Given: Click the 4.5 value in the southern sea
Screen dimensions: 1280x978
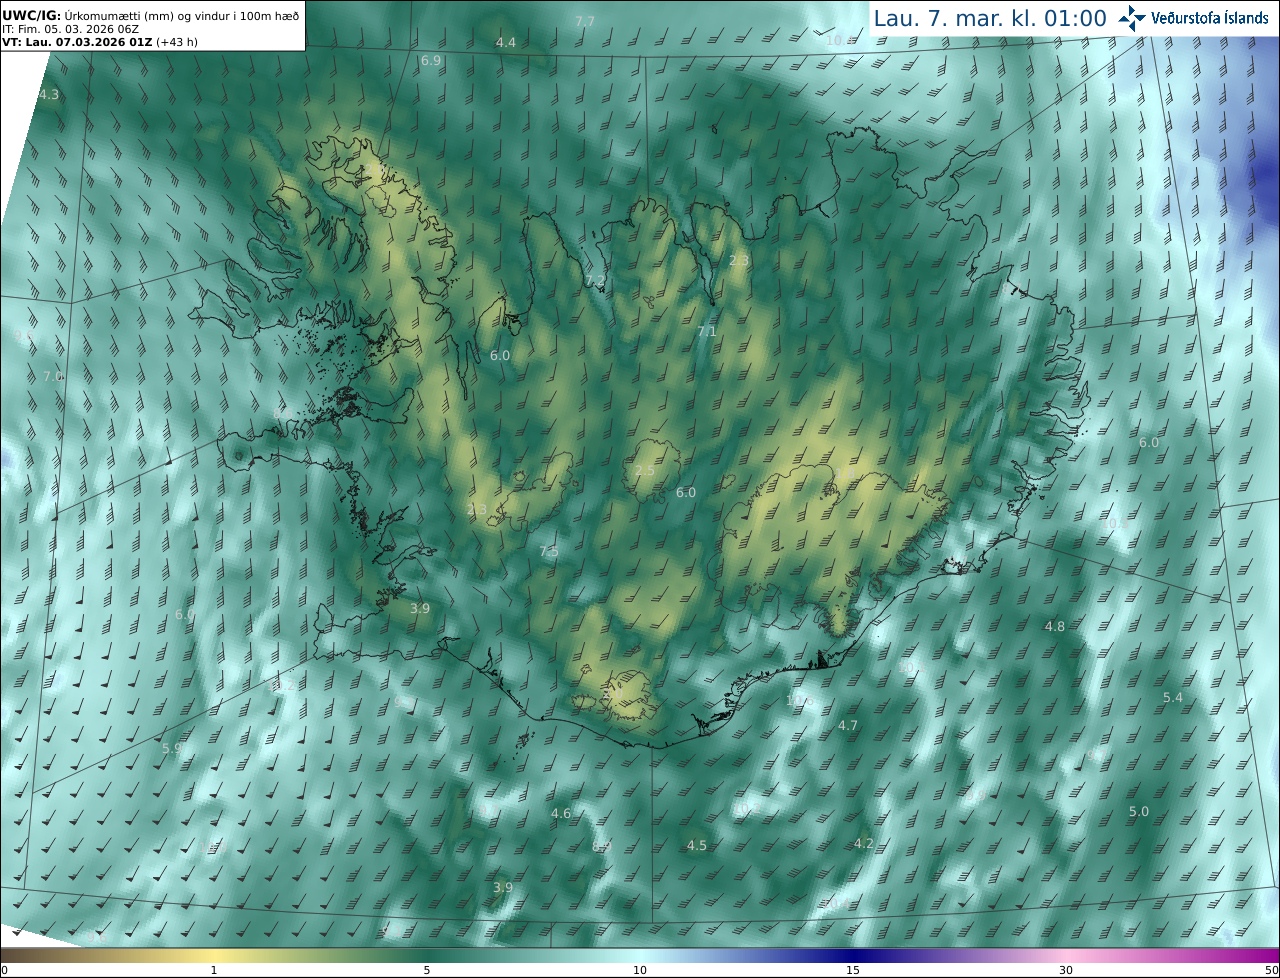Looking at the screenshot, I should [697, 846].
